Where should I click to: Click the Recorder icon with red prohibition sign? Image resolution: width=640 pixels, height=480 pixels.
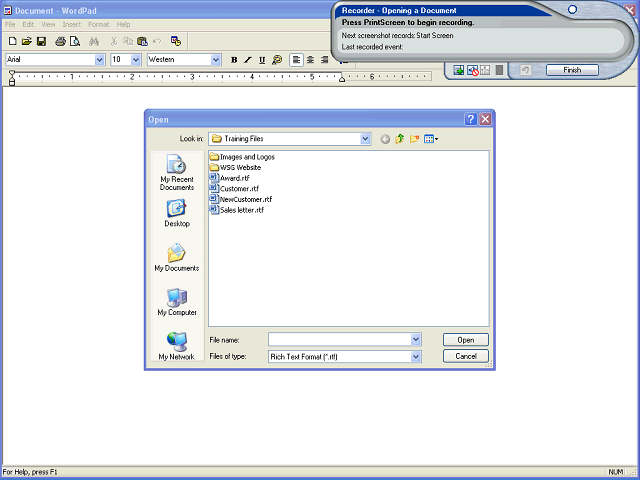point(472,70)
